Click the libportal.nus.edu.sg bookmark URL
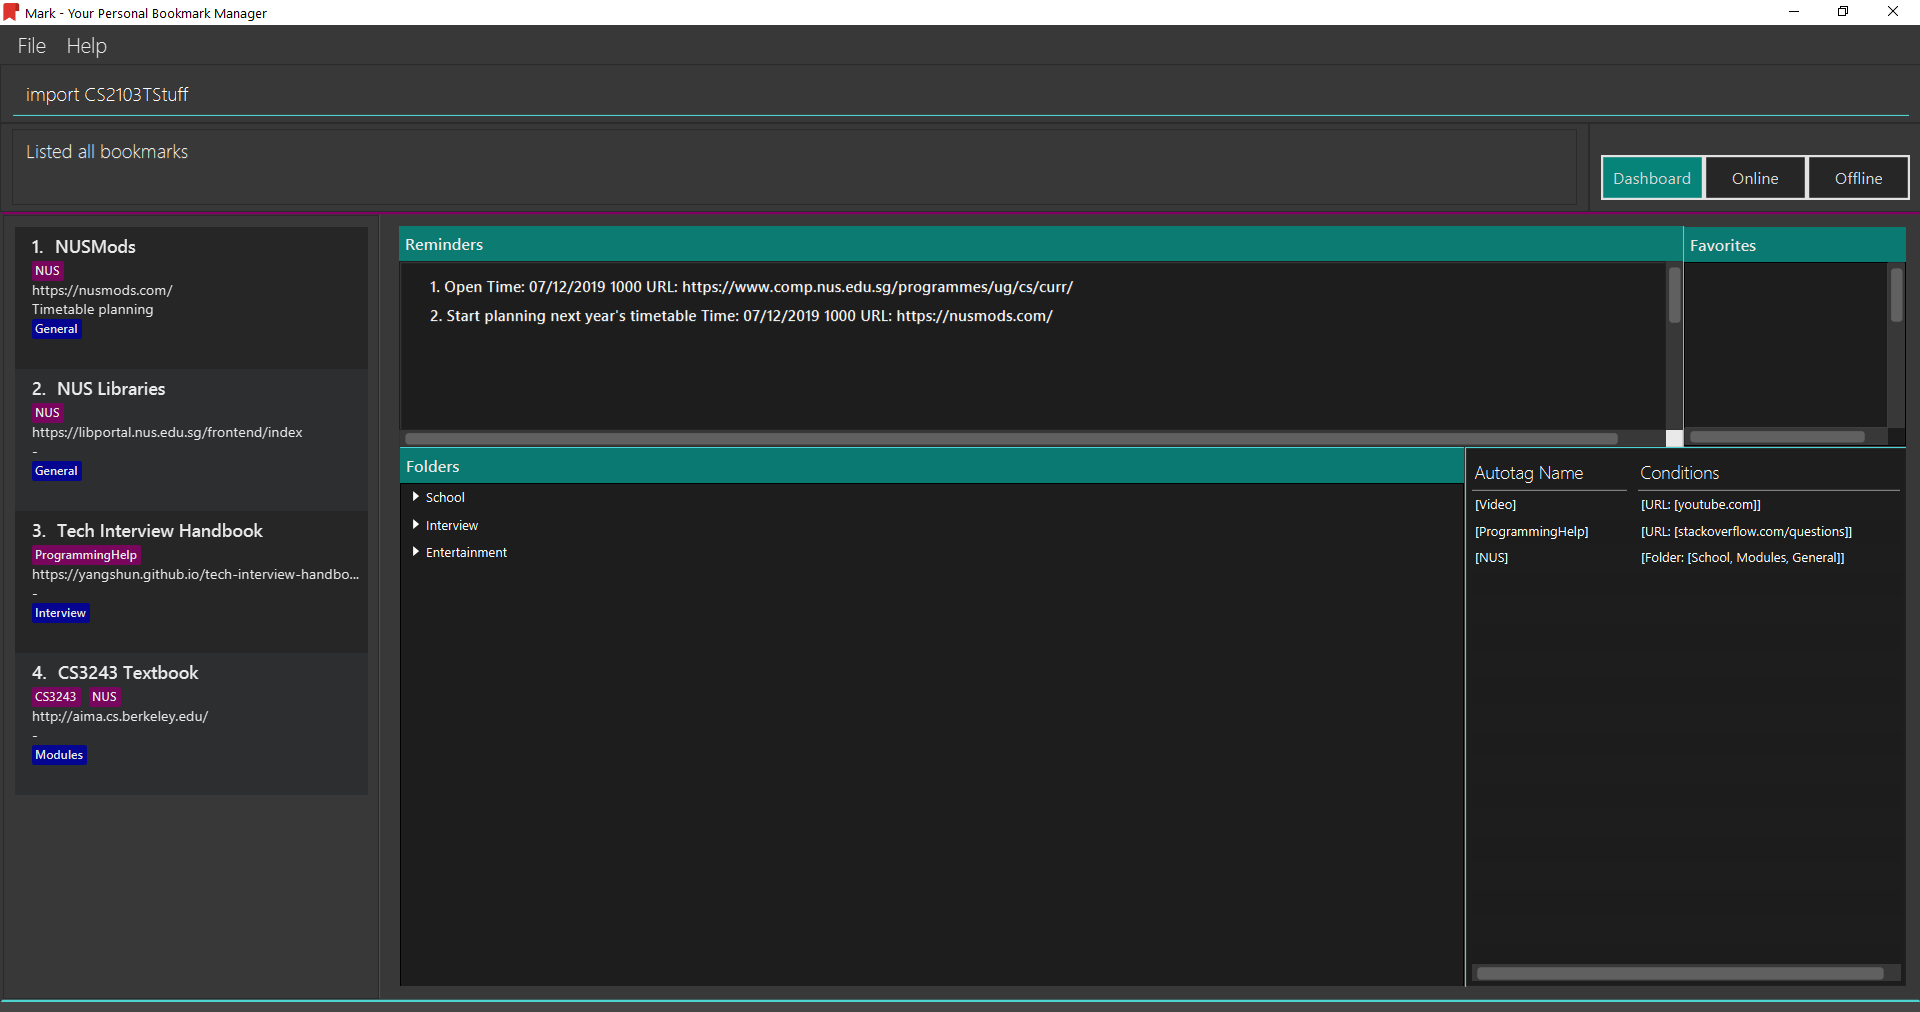This screenshot has height=1012, width=1920. [167, 433]
